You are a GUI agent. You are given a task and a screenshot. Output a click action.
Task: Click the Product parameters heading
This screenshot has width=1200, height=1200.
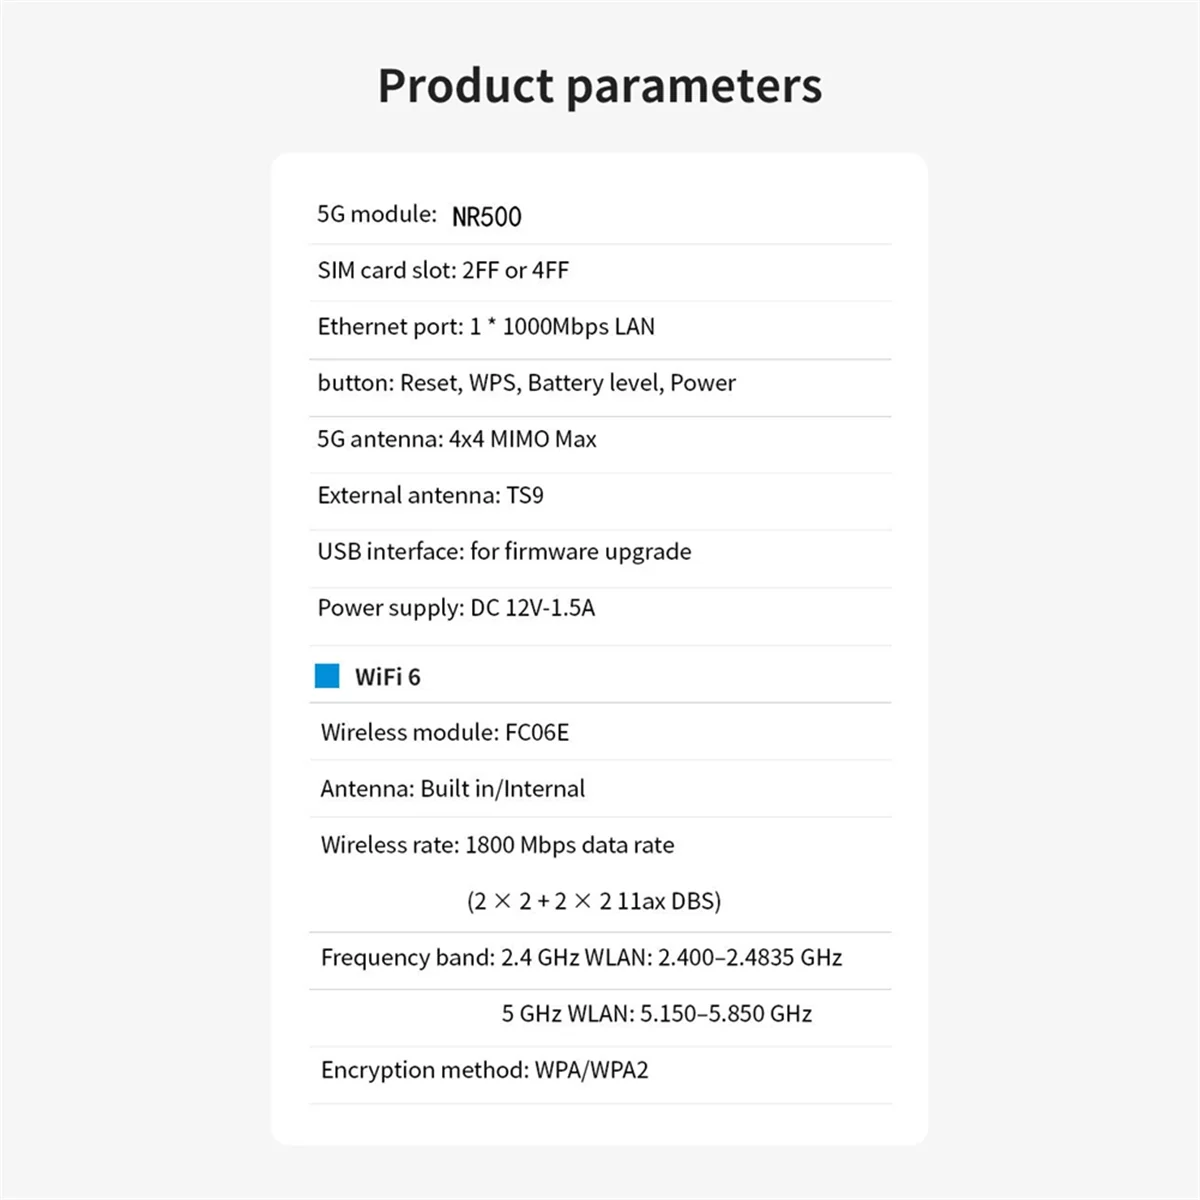[x=599, y=86]
